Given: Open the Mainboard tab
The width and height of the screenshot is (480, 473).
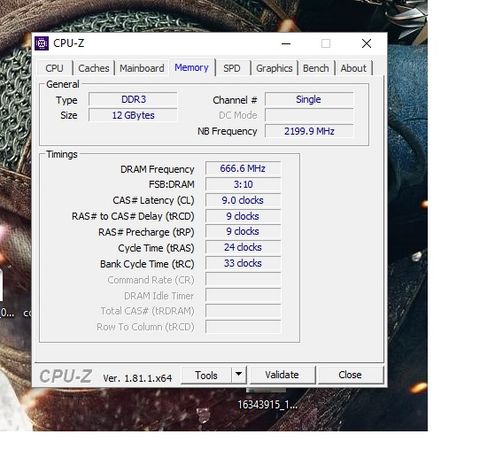Looking at the screenshot, I should click(x=142, y=68).
